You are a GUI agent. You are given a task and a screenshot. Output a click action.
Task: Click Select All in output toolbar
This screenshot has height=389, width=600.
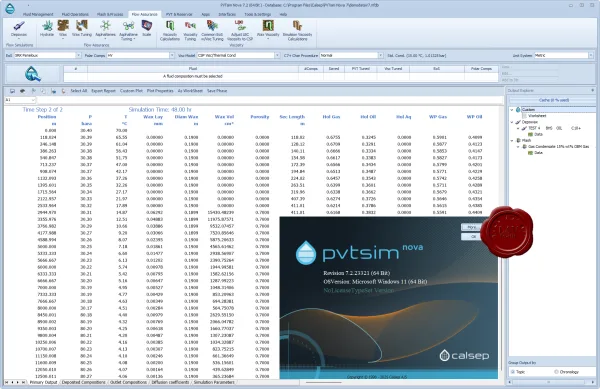[78, 91]
